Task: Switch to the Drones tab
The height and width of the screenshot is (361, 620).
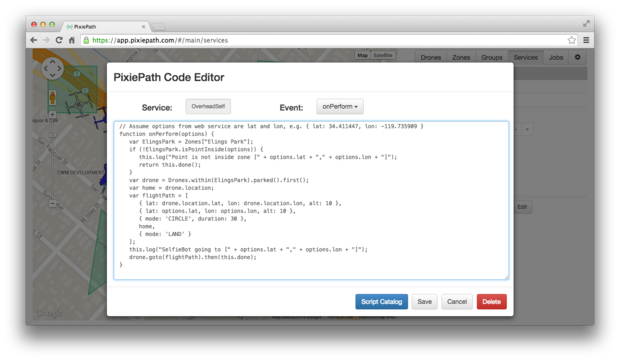Action: [431, 57]
